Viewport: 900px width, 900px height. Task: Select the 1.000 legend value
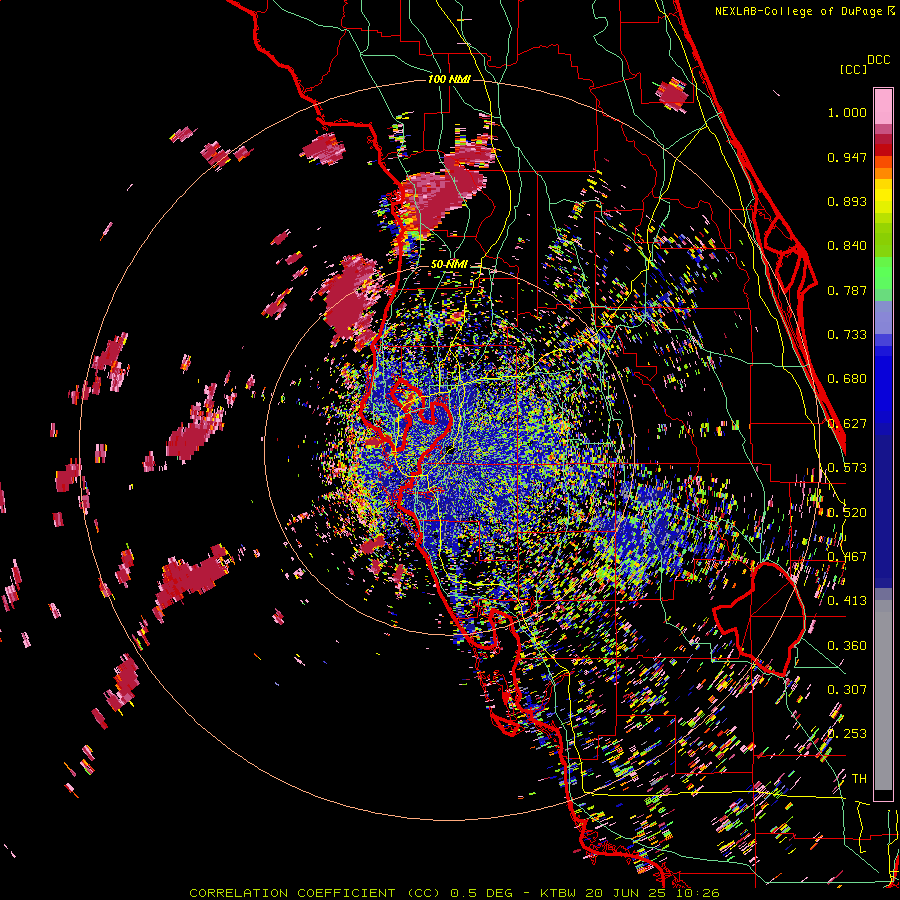click(x=847, y=112)
